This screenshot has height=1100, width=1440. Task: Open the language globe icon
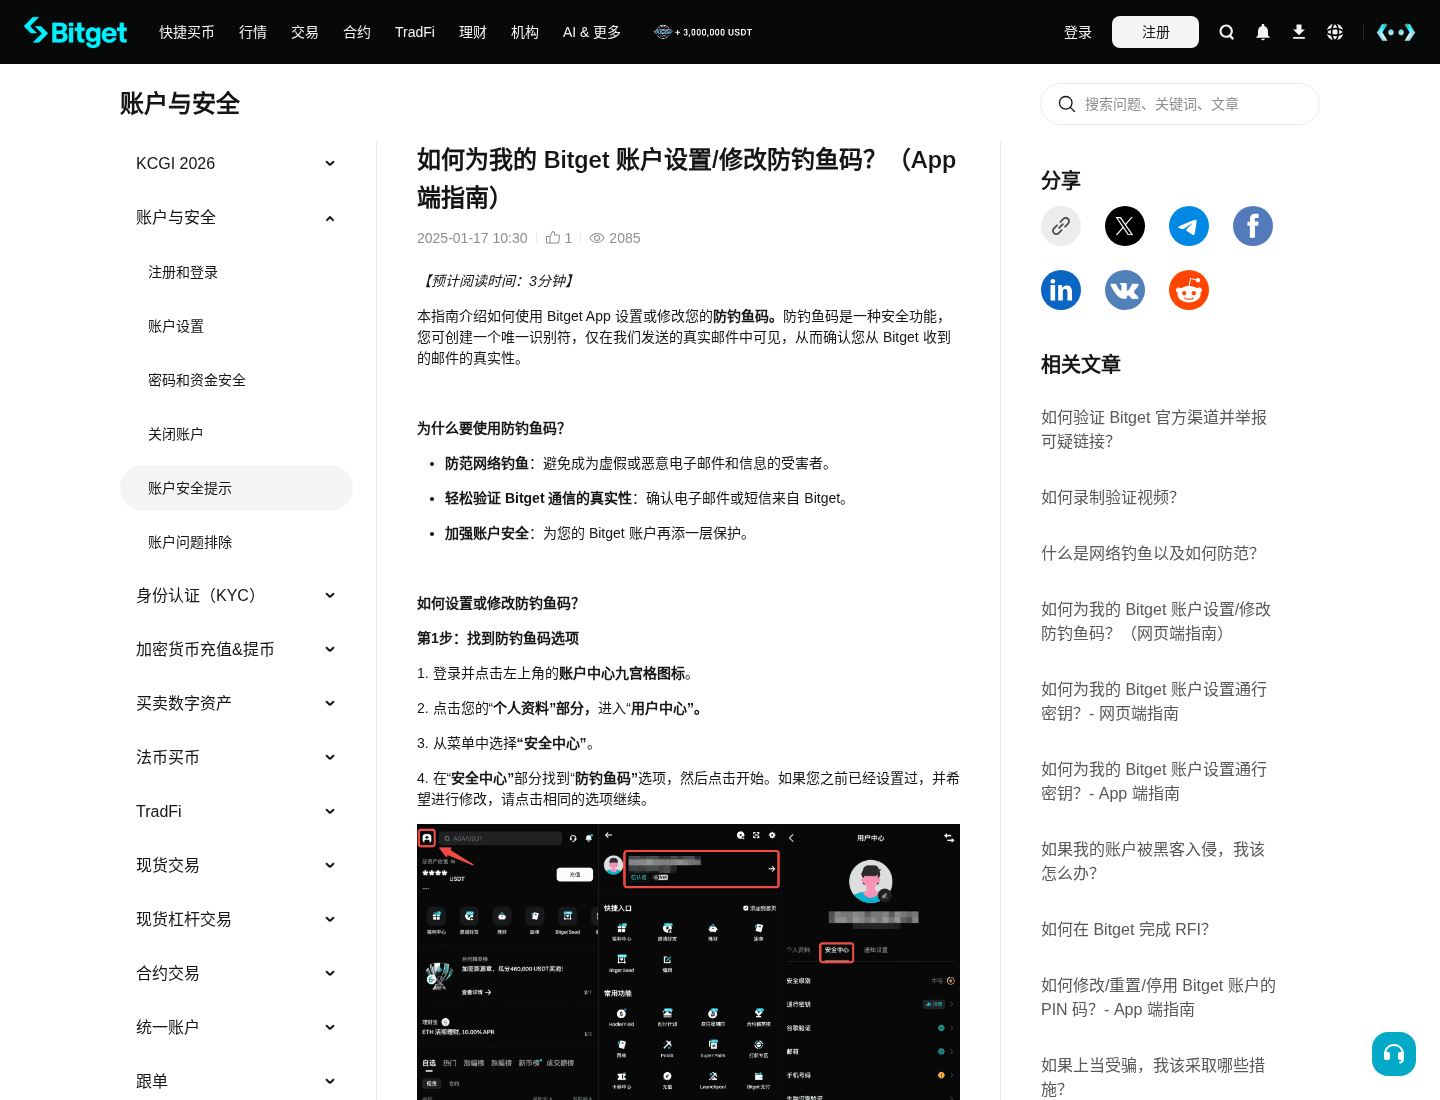pos(1335,32)
